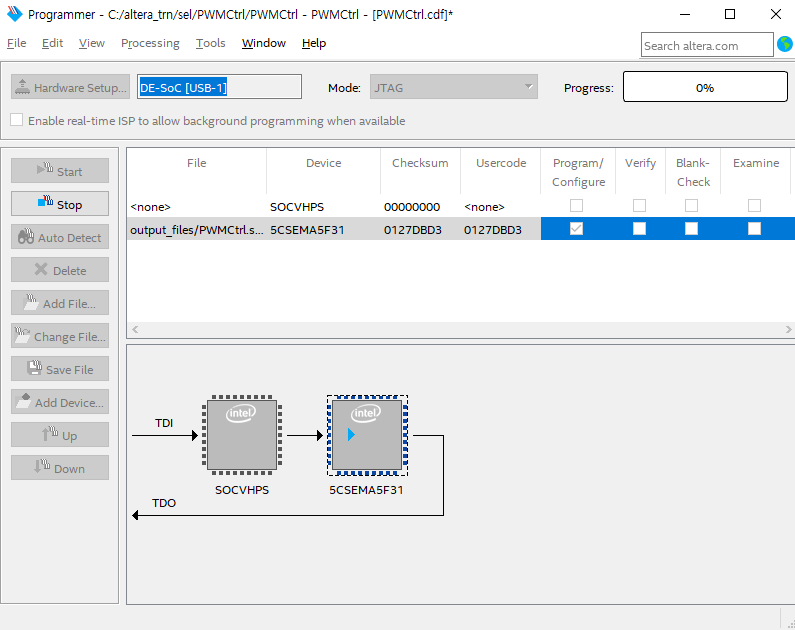
Task: Uncheck Program/Configure for 5CSEMA5F31 row
Action: click(576, 229)
